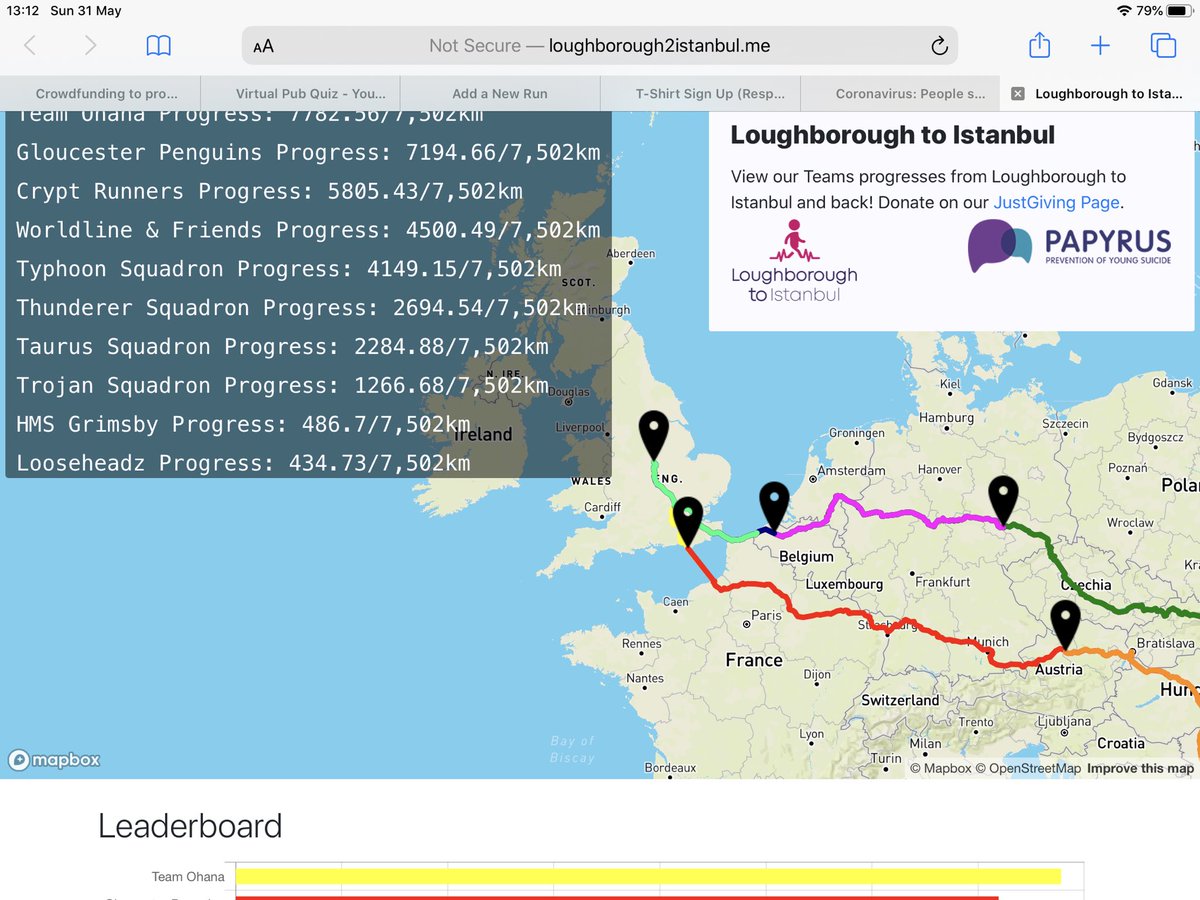Switch to T-Shirt Sign Up tab

coord(700,94)
